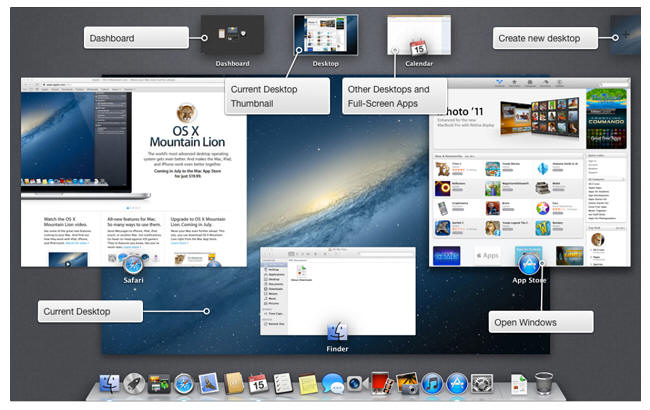650x410 pixels.
Task: Click the 'Dashboard' label under the dark thumbnail
Action: pyautogui.click(x=232, y=63)
